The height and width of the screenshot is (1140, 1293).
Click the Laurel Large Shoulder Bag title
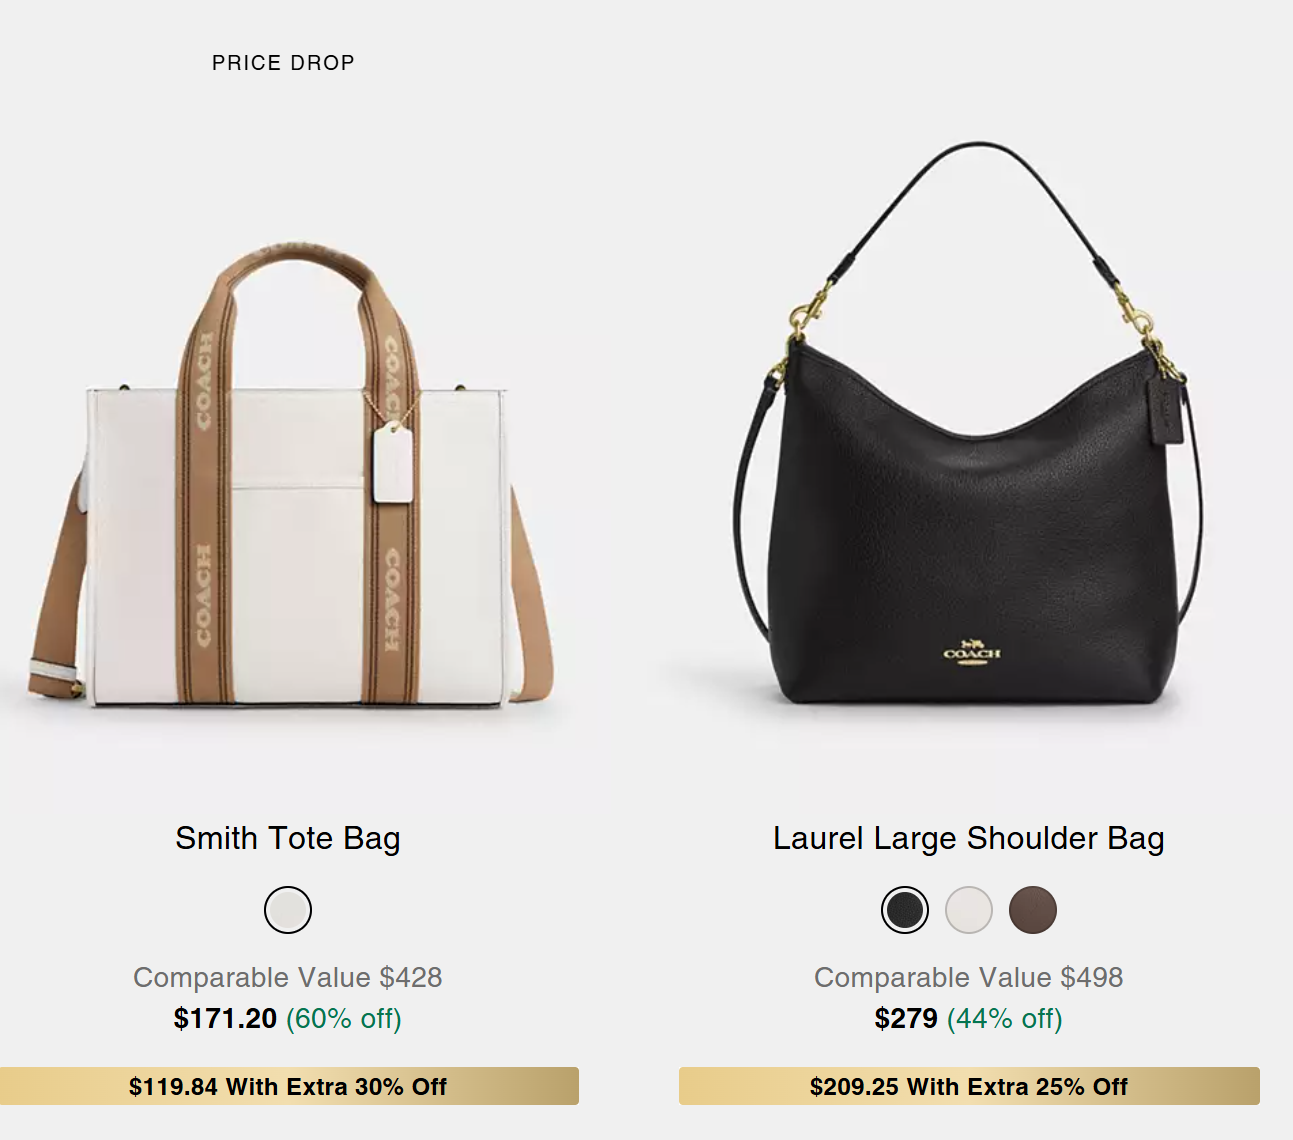pyautogui.click(x=968, y=838)
